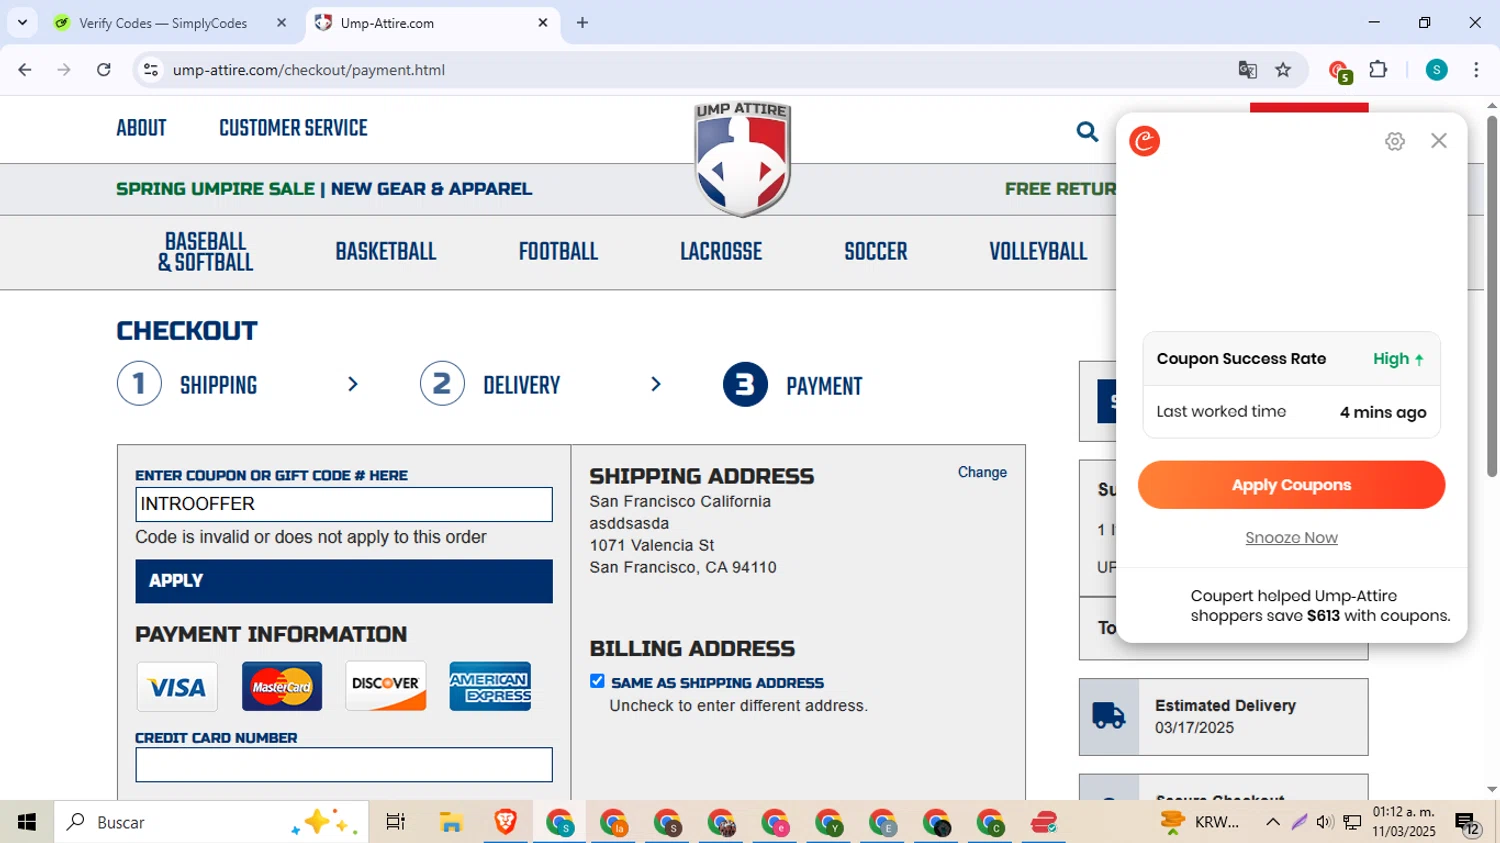Open the CUSTOMER SERVICE menu
The image size is (1500, 843).
click(x=293, y=129)
